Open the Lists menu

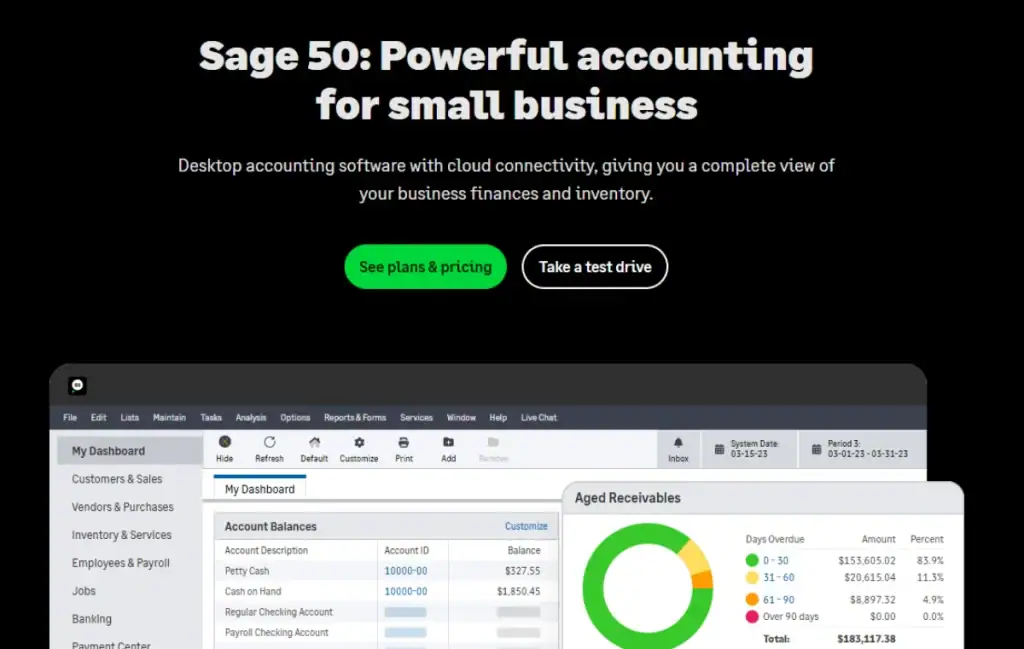129,417
